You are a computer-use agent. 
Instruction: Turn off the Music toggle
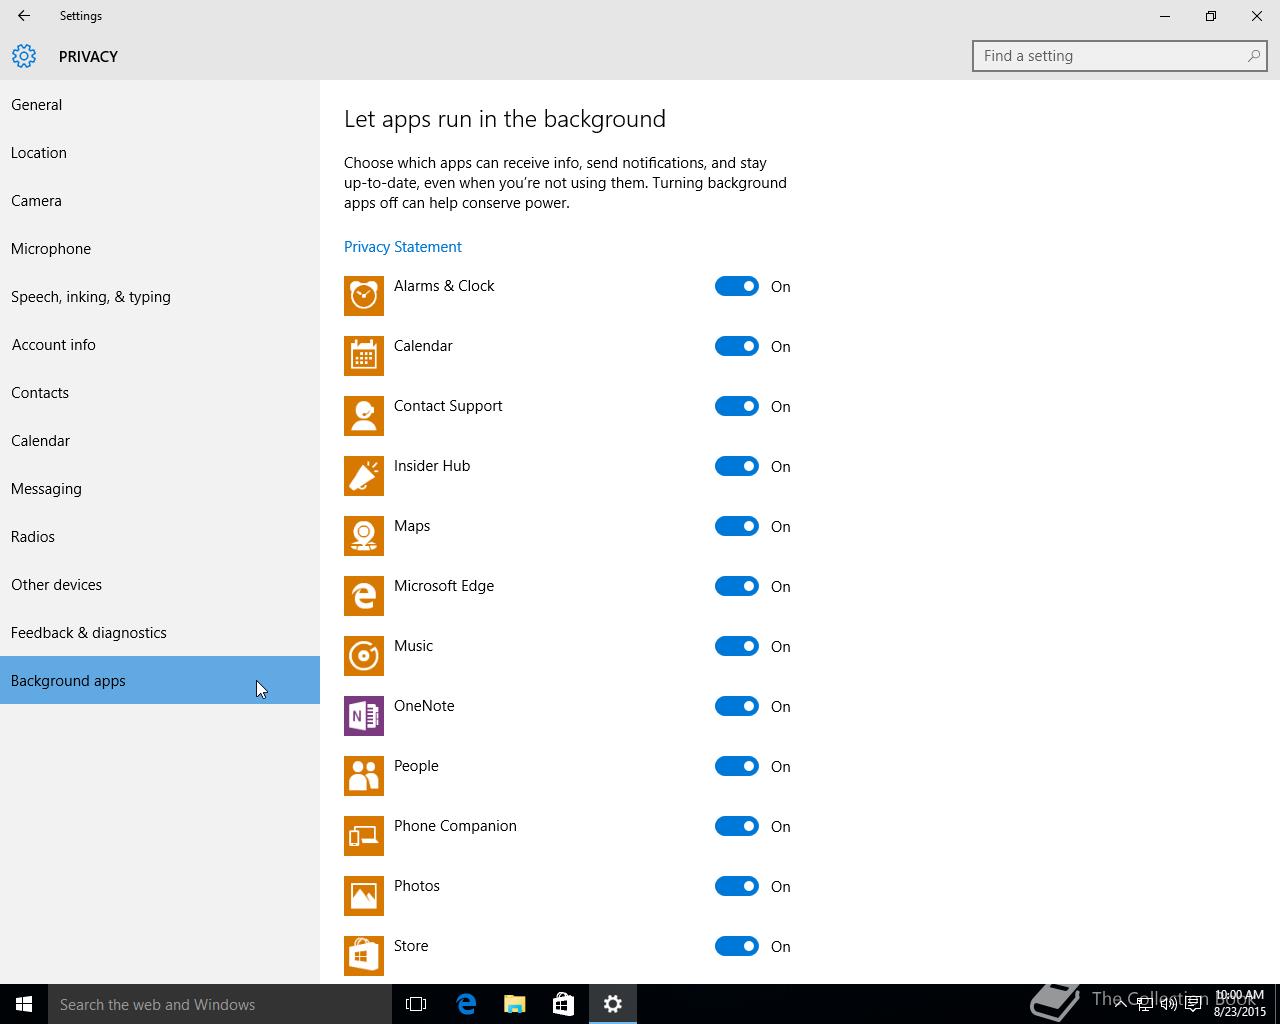click(737, 646)
